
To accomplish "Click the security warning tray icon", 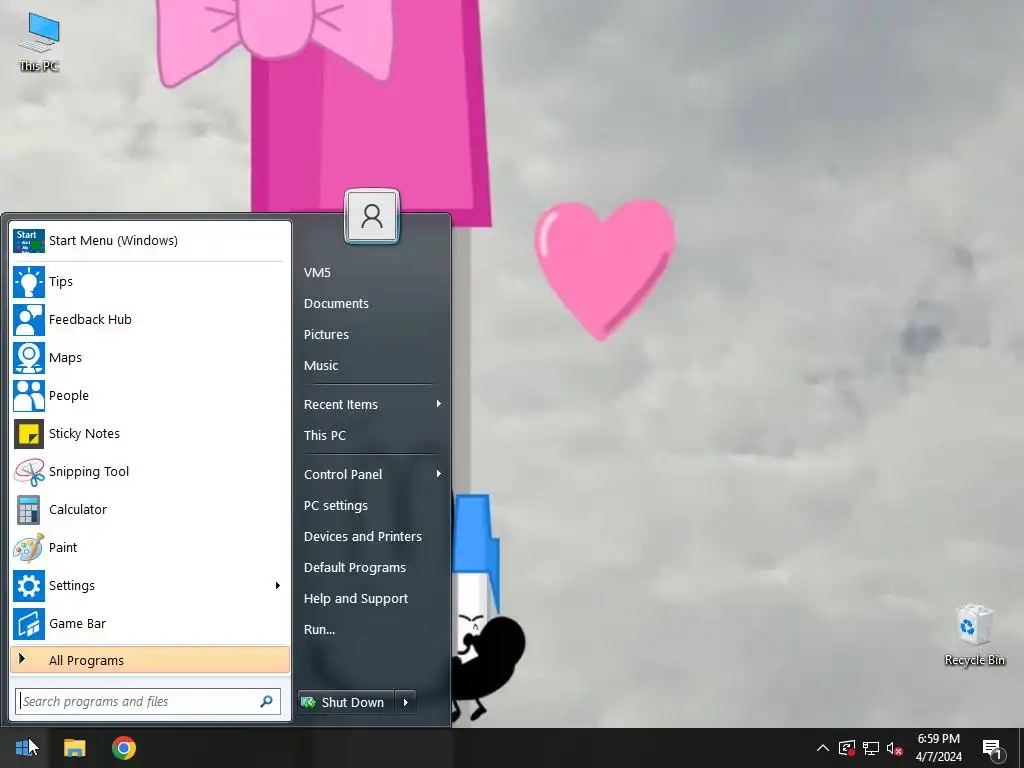I will click(847, 748).
